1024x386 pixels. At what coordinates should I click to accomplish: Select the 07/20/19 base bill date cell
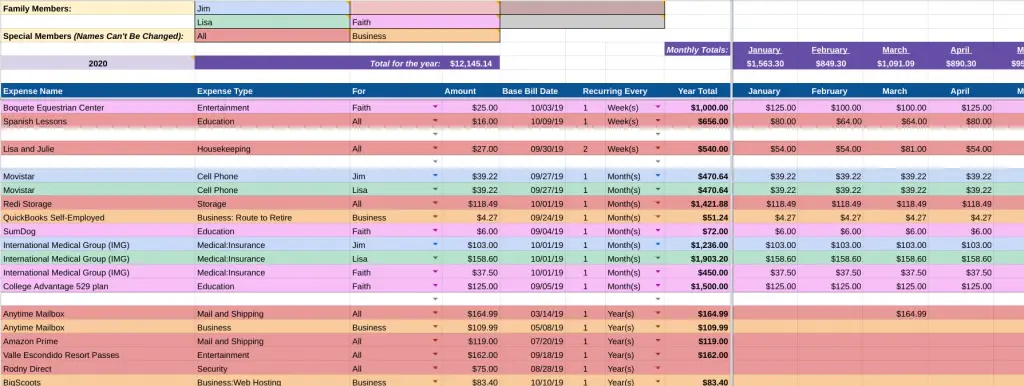click(x=533, y=341)
